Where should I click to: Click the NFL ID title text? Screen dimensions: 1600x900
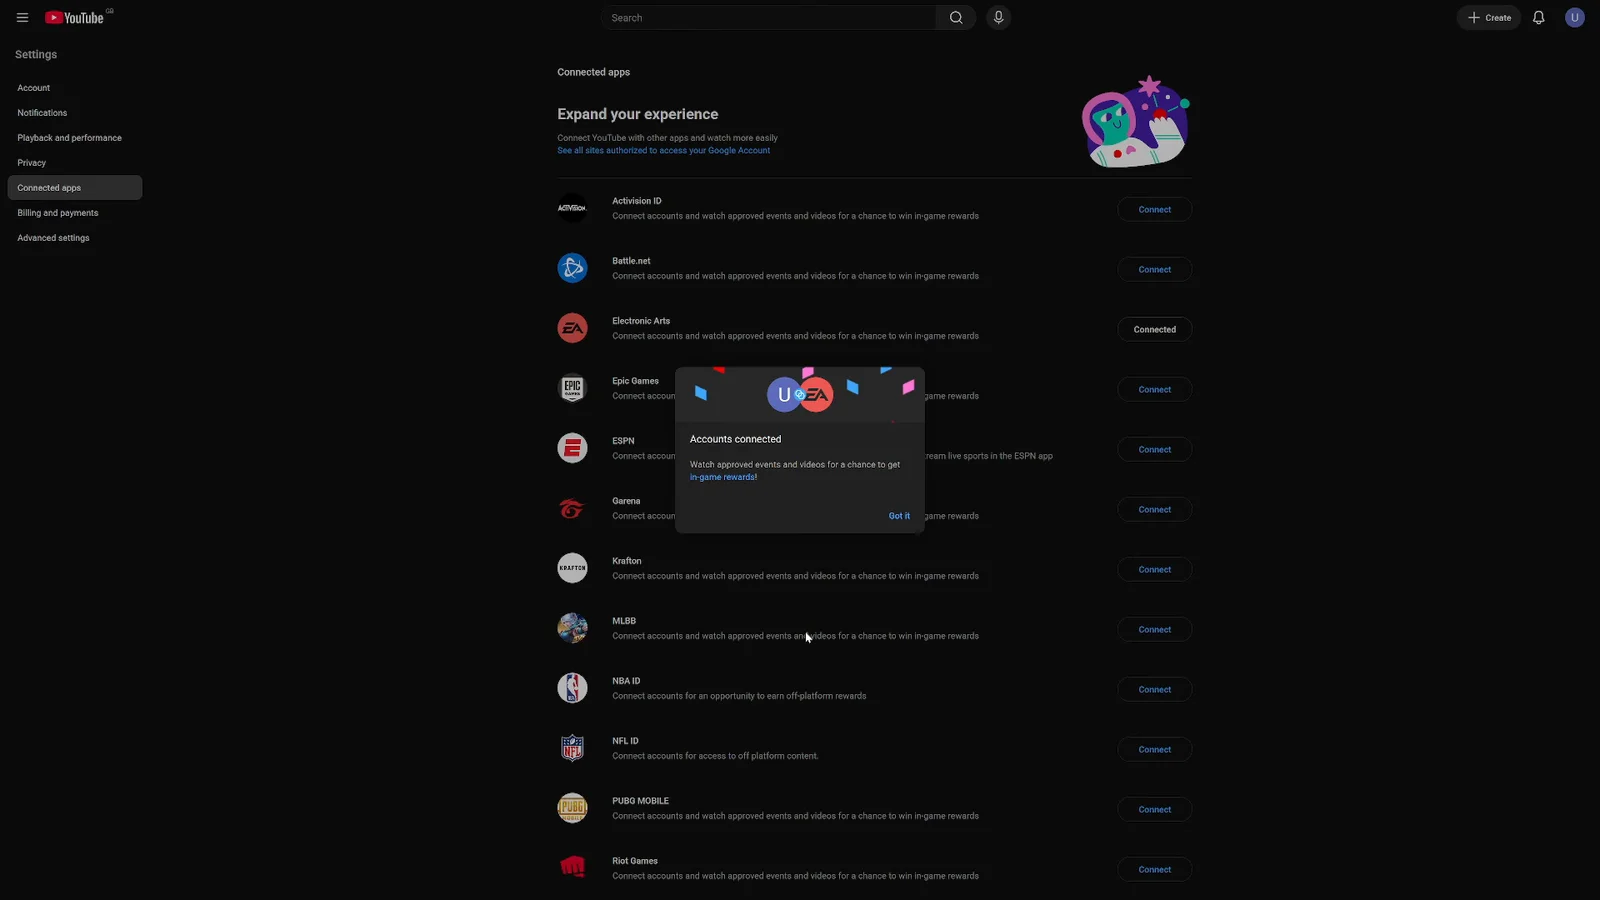click(x=625, y=741)
